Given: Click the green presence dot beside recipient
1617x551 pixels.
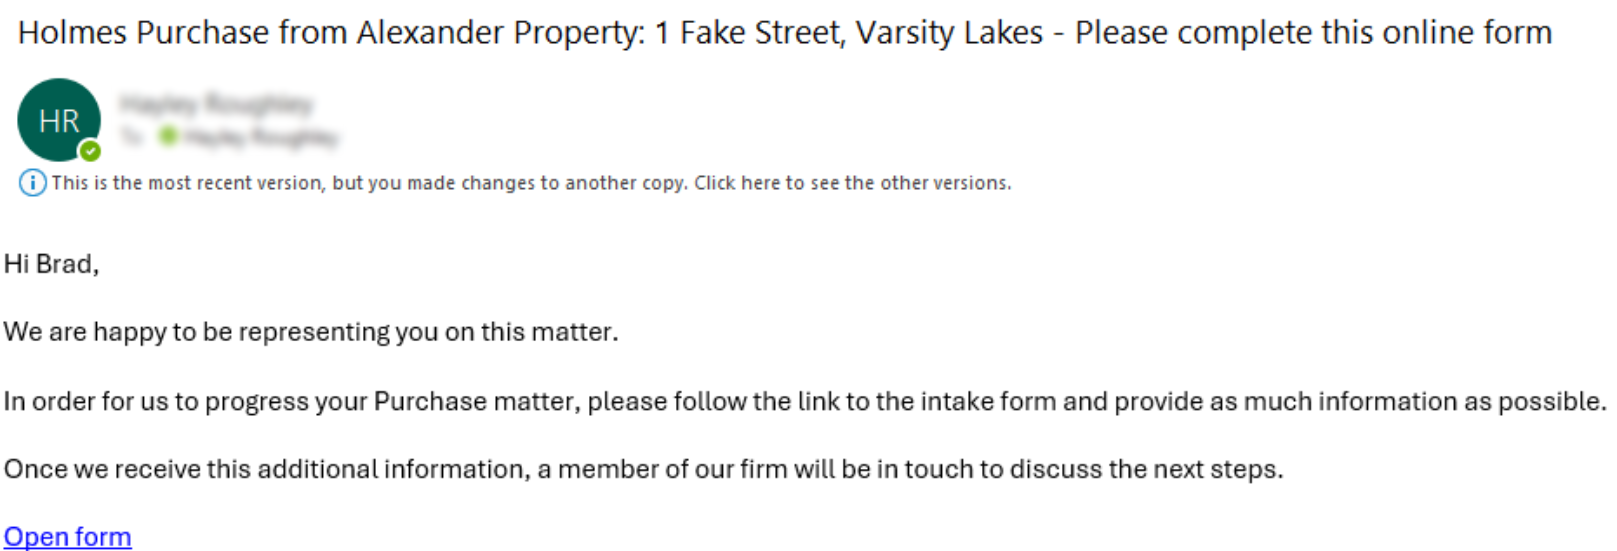Looking at the screenshot, I should pos(168,136).
